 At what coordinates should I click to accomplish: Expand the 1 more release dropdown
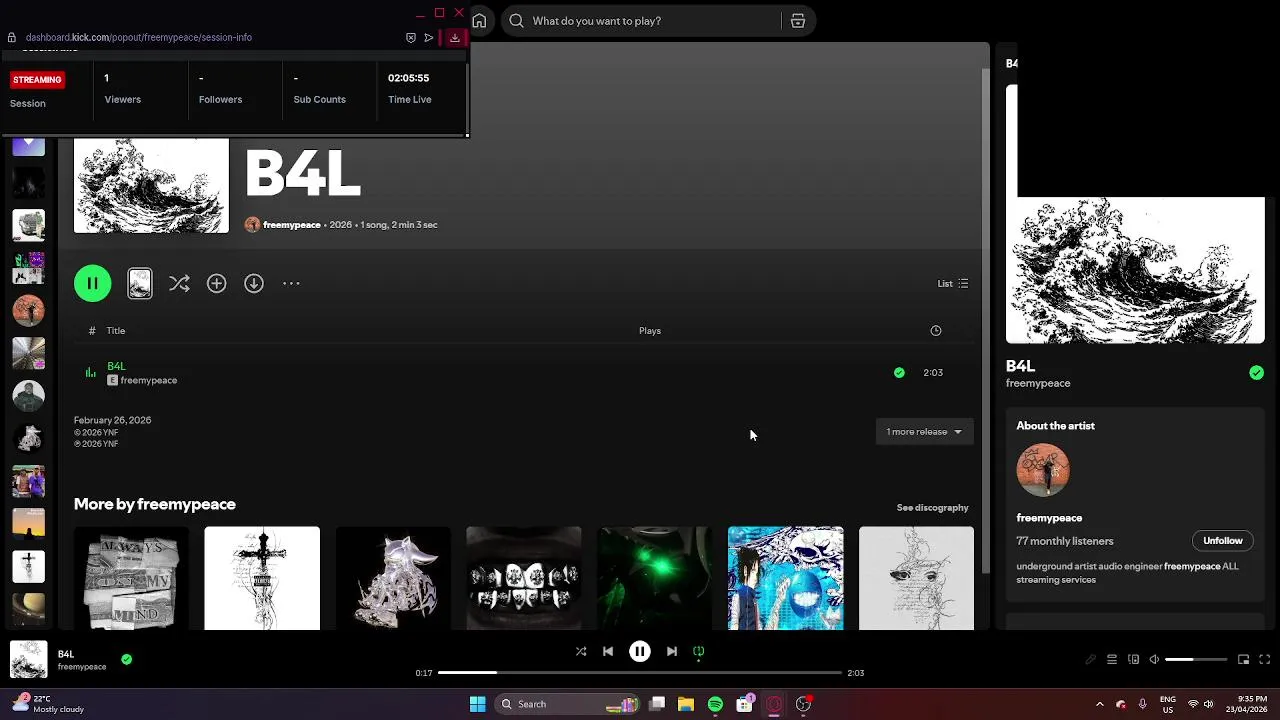pyautogui.click(x=924, y=432)
